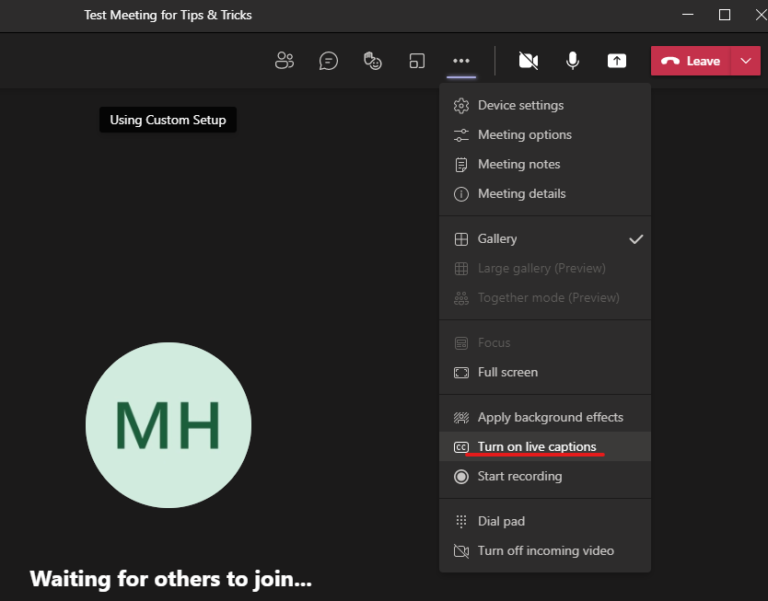Mute the microphone
The height and width of the screenshot is (601, 768).
point(573,61)
